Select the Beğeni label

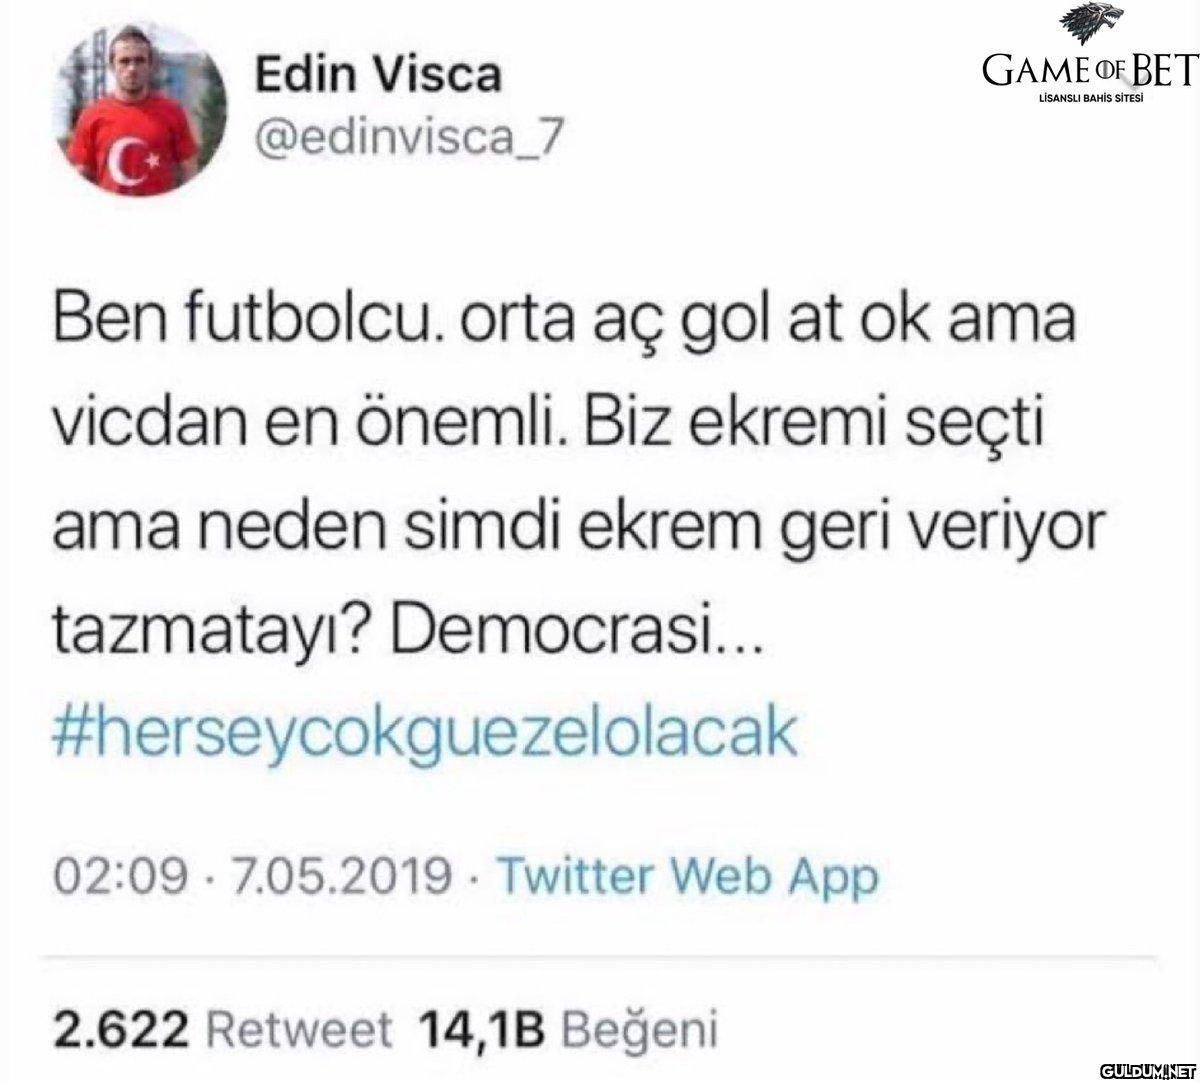(642, 1028)
